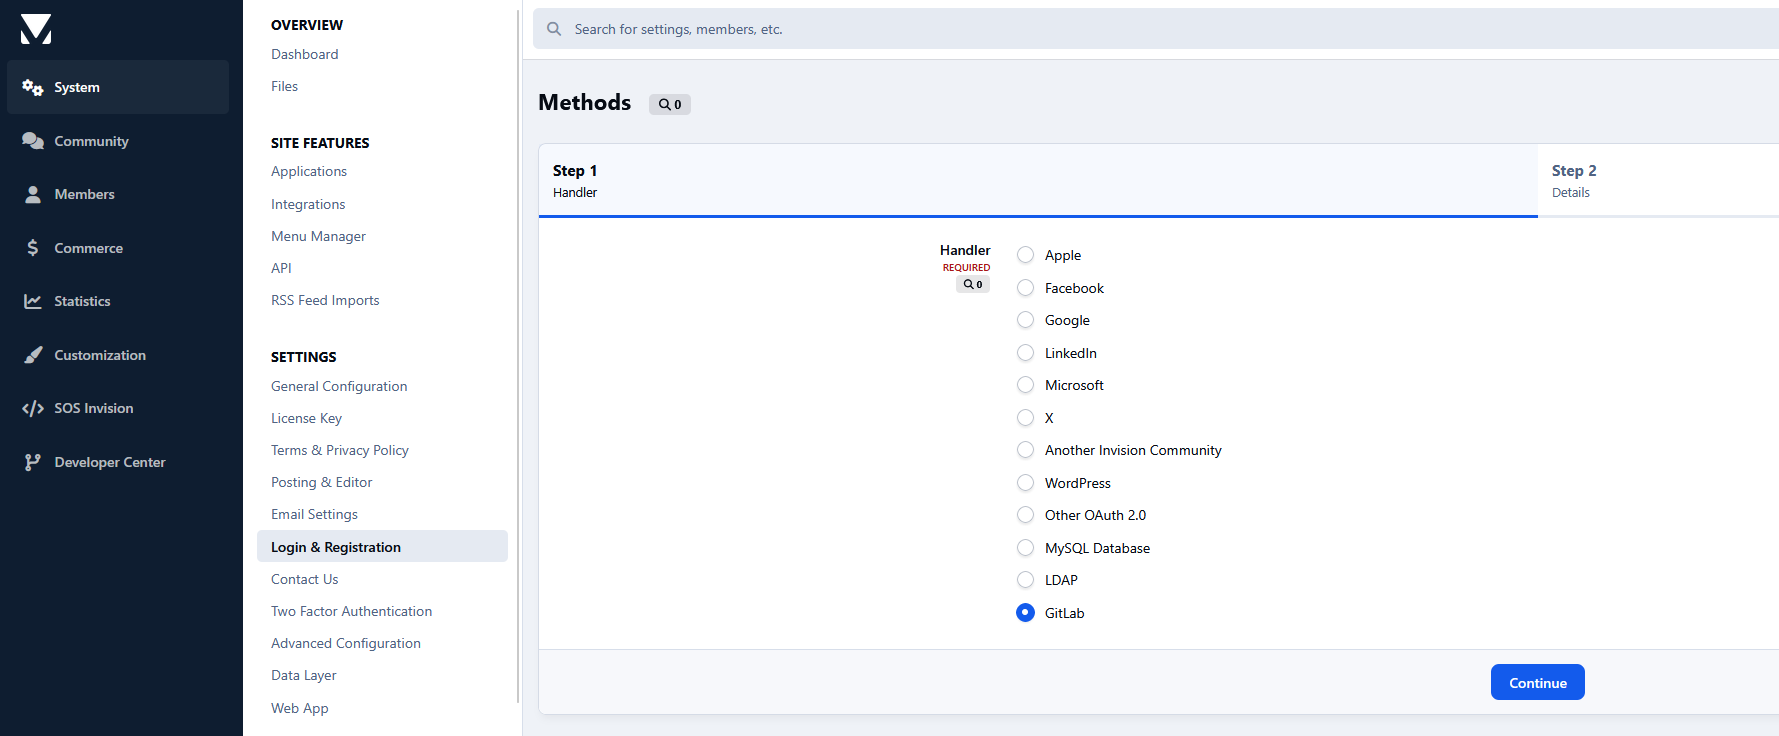Open the License Key page

pos(307,418)
